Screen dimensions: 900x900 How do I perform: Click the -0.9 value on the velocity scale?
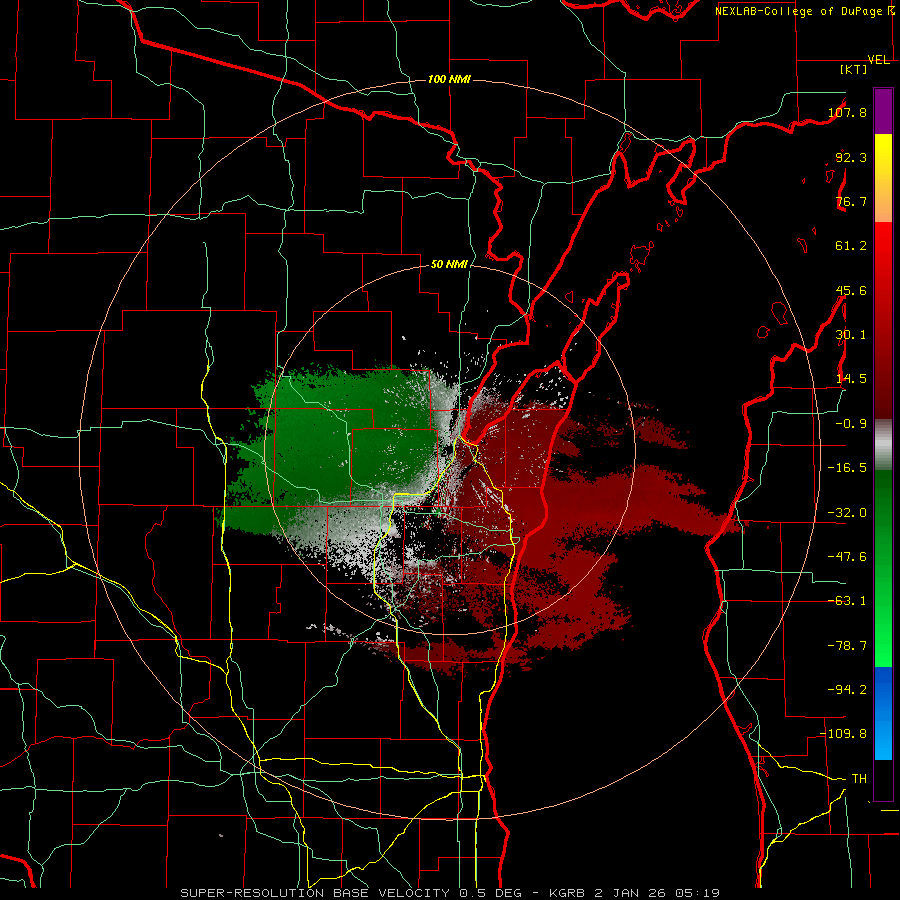851,424
